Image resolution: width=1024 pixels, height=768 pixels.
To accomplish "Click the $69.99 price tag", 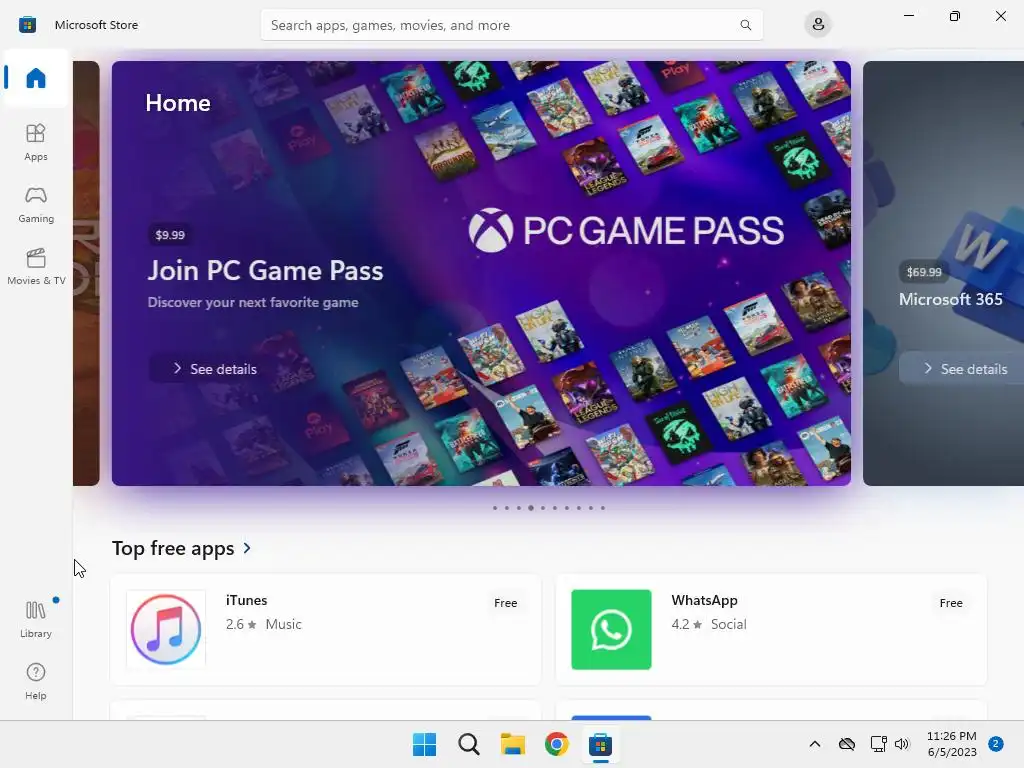I will (923, 272).
